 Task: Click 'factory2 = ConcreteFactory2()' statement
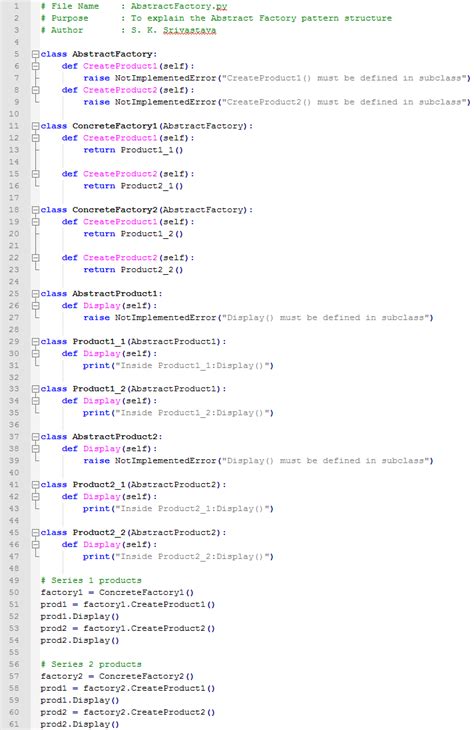pos(117,676)
